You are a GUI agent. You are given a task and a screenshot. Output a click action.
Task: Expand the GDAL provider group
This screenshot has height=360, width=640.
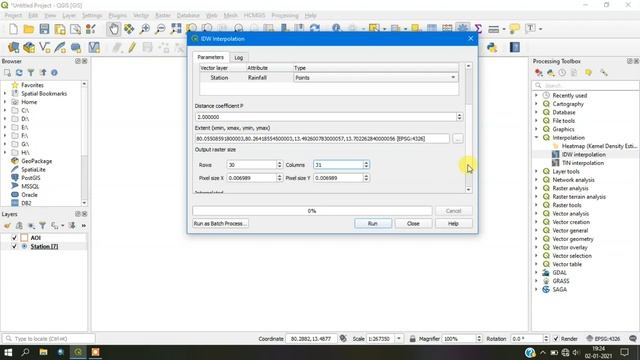[536, 273]
